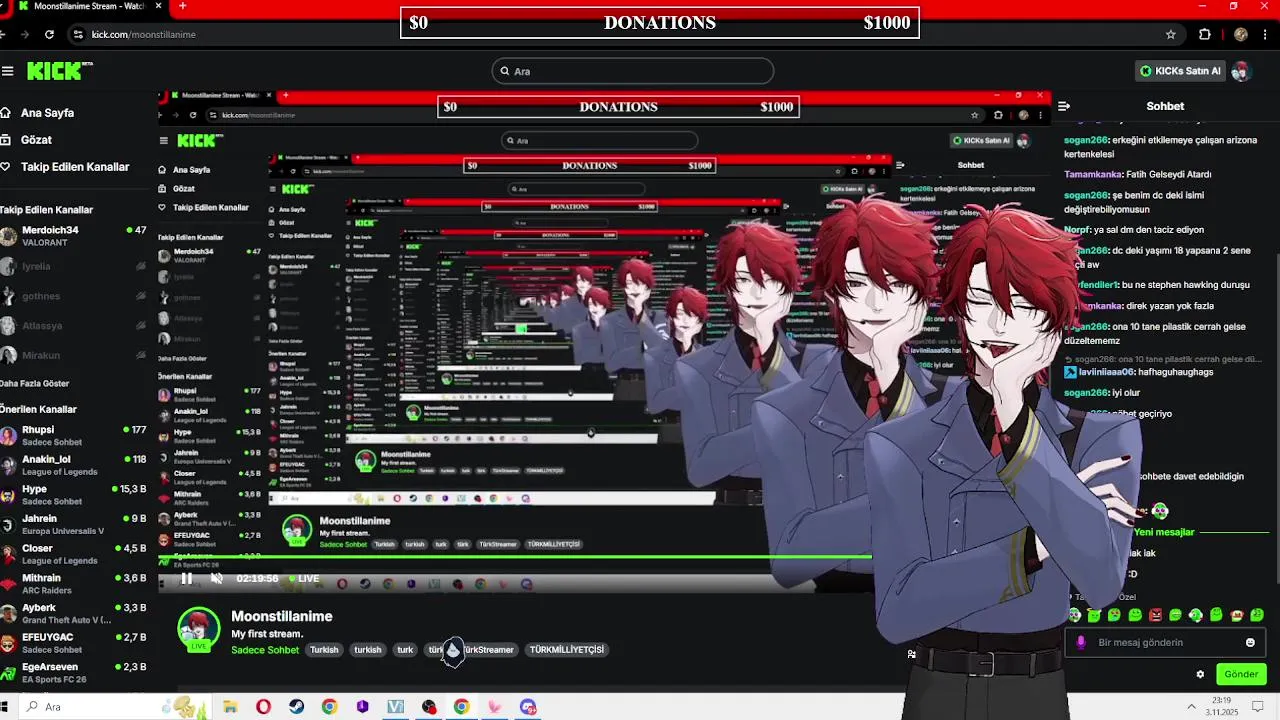The width and height of the screenshot is (1280, 720).
Task: Unmute the stream volume
Action: click(216, 578)
